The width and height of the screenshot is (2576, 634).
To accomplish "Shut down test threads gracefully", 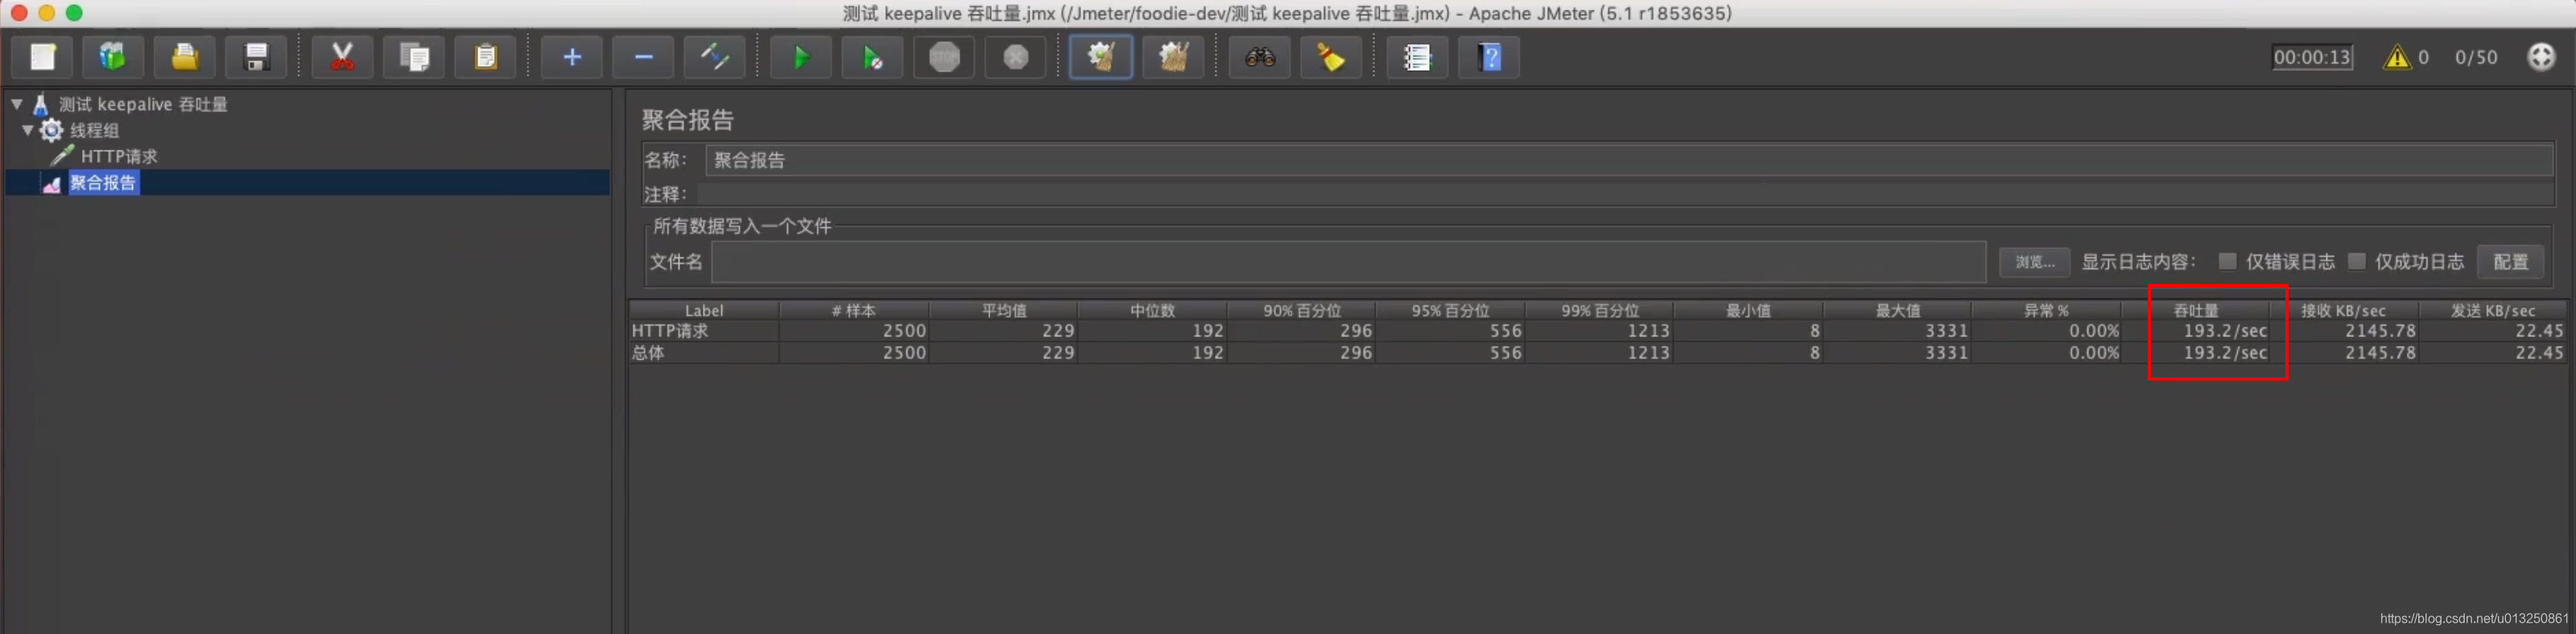I will (x=1016, y=57).
